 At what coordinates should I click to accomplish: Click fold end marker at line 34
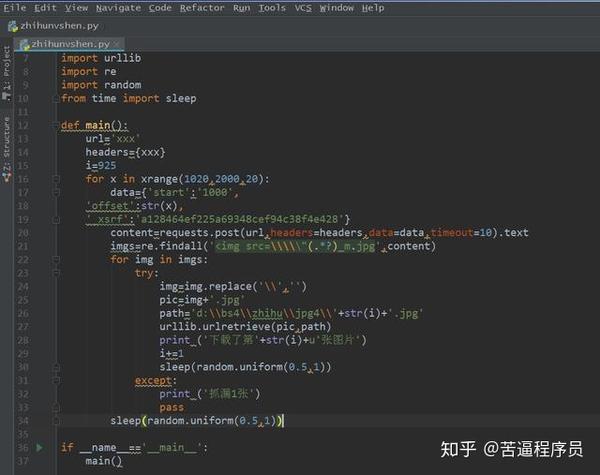click(x=56, y=421)
